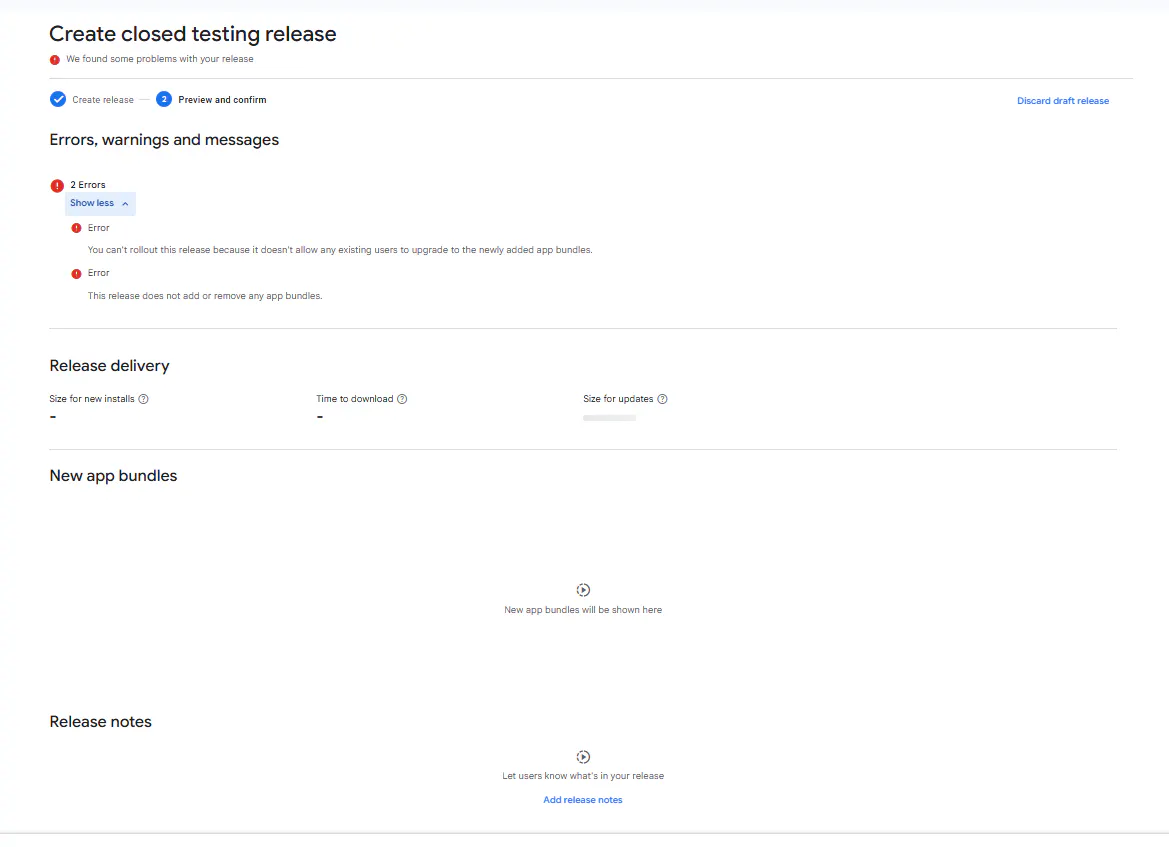Screen dimensions: 1169x847
Task: Open the help icon for Size for new installs
Action: [x=143, y=399]
